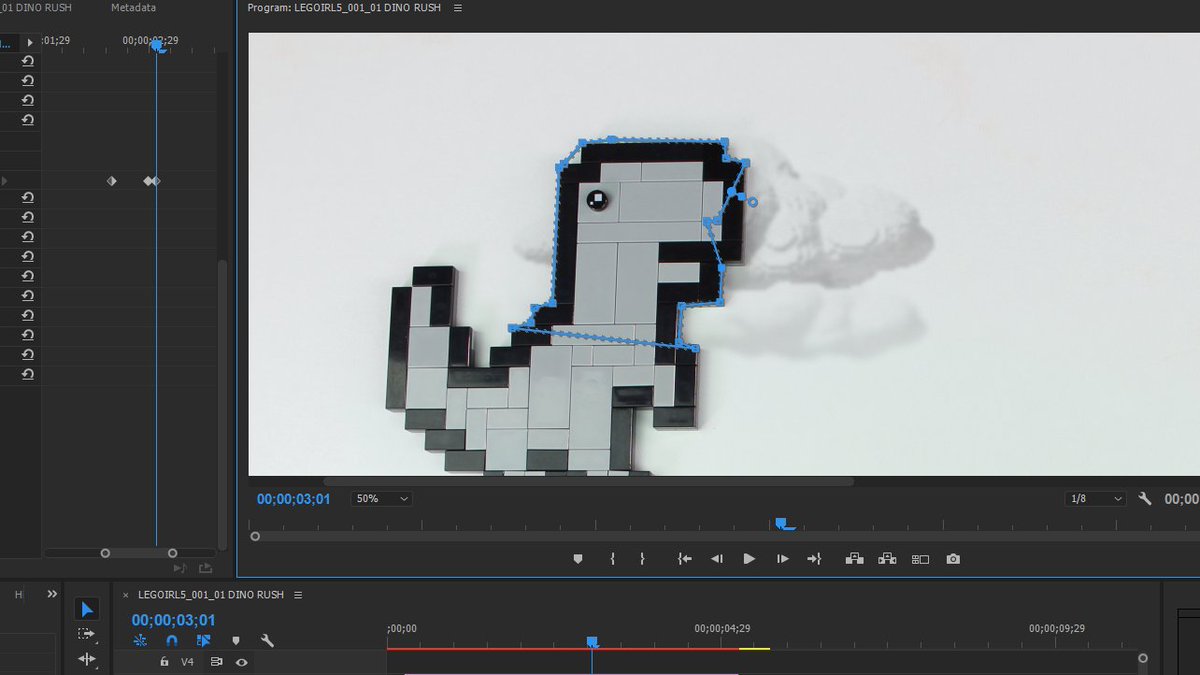The height and width of the screenshot is (675, 1200).
Task: Expand hidden panels with double chevron
Action: point(52,594)
